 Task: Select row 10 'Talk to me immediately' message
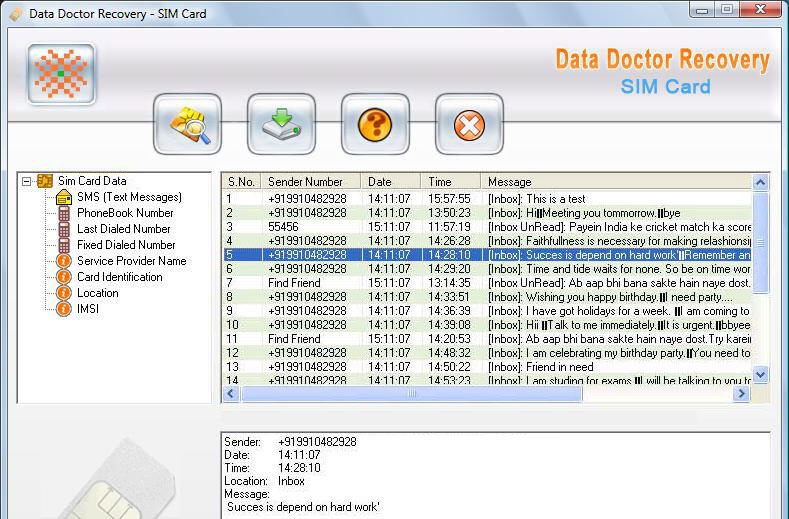pos(487,325)
